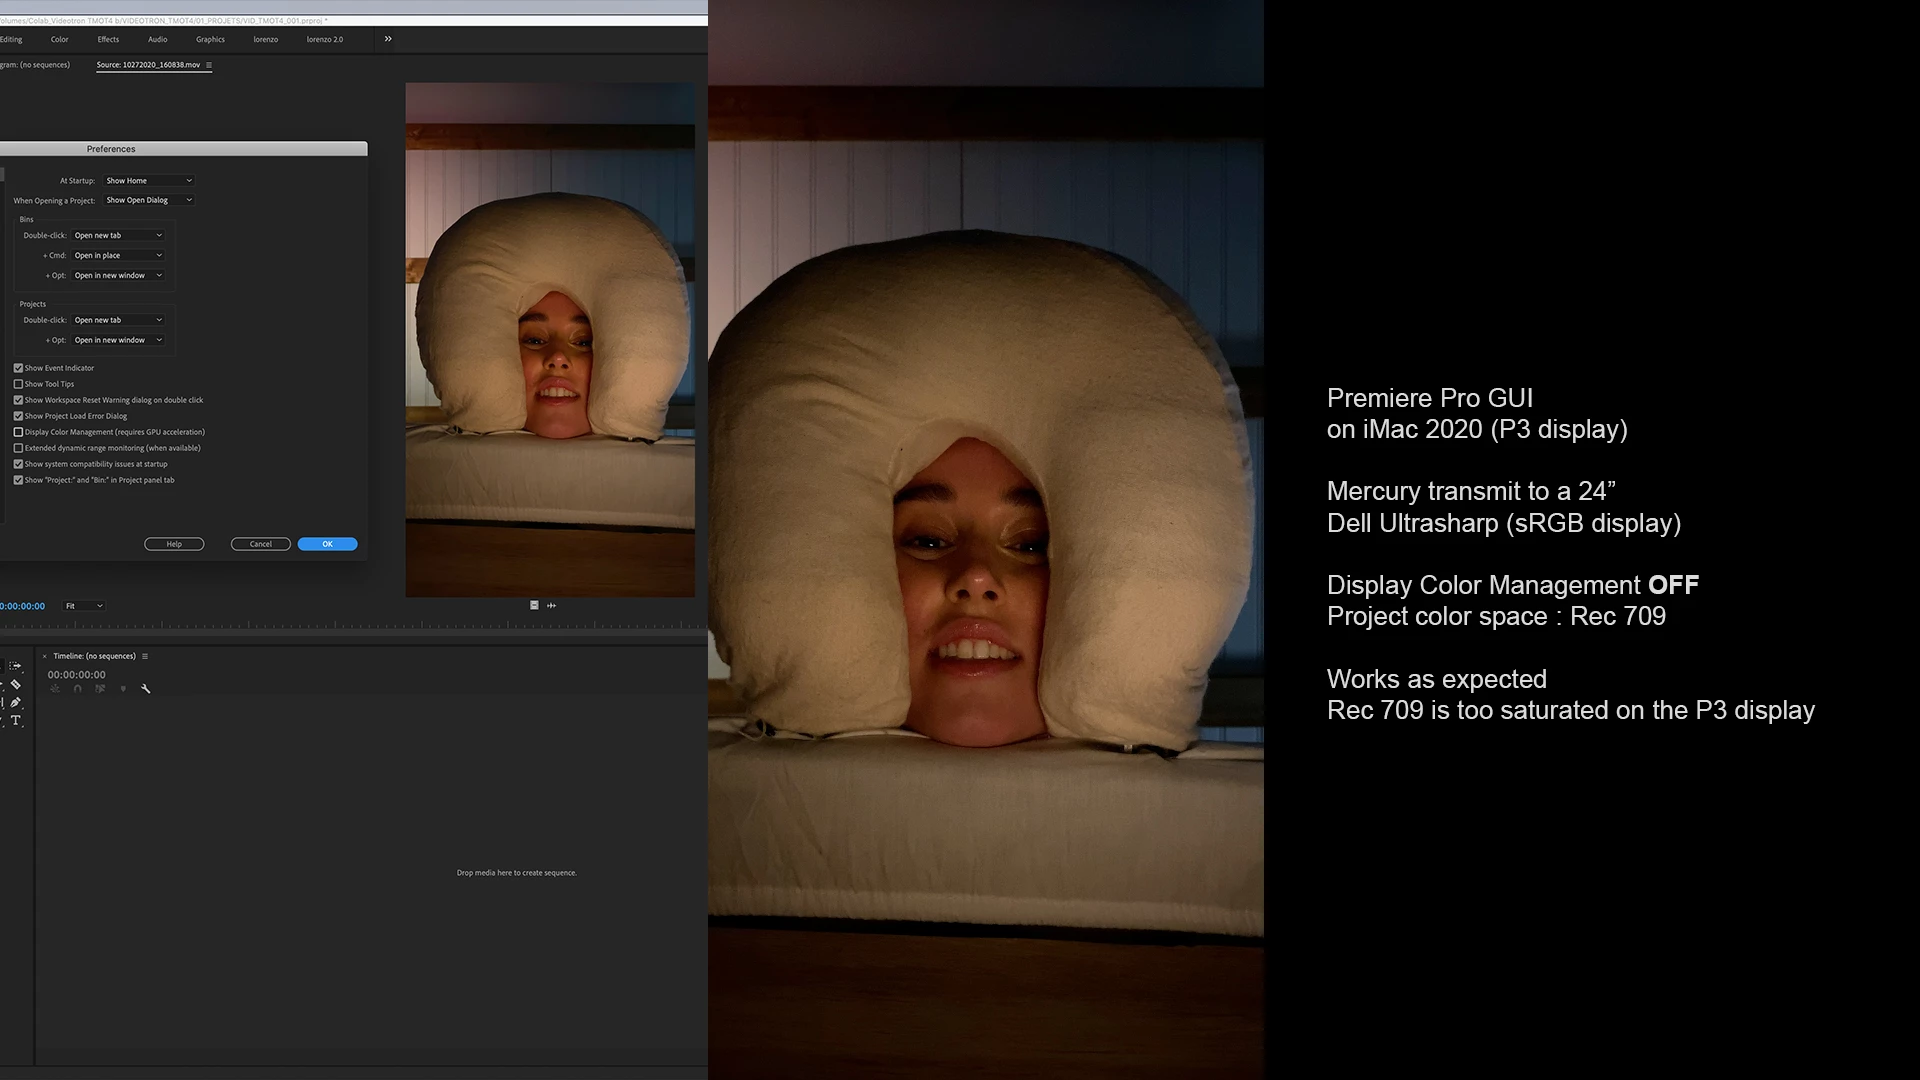Enable Show Tool Tips checkbox
1920x1080 pixels.
coord(18,384)
